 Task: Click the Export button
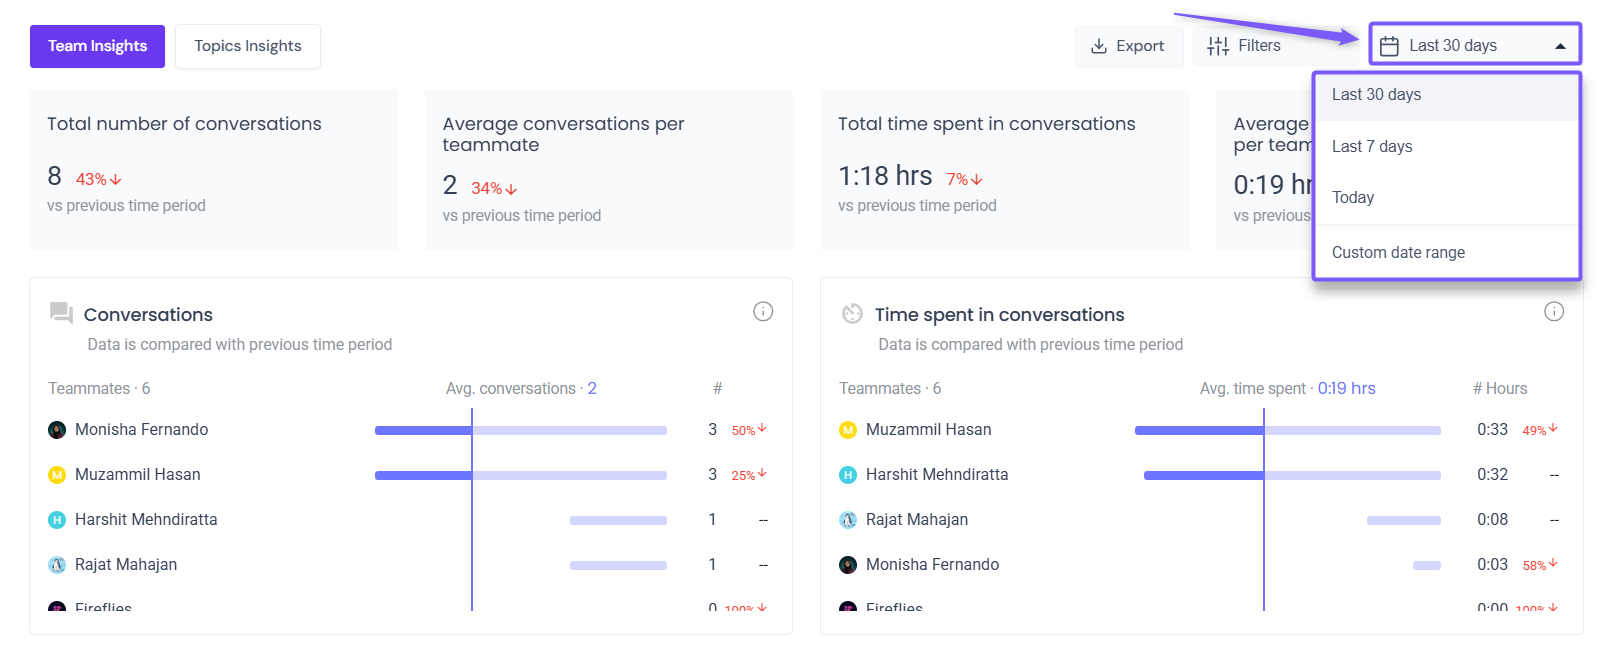1128,46
